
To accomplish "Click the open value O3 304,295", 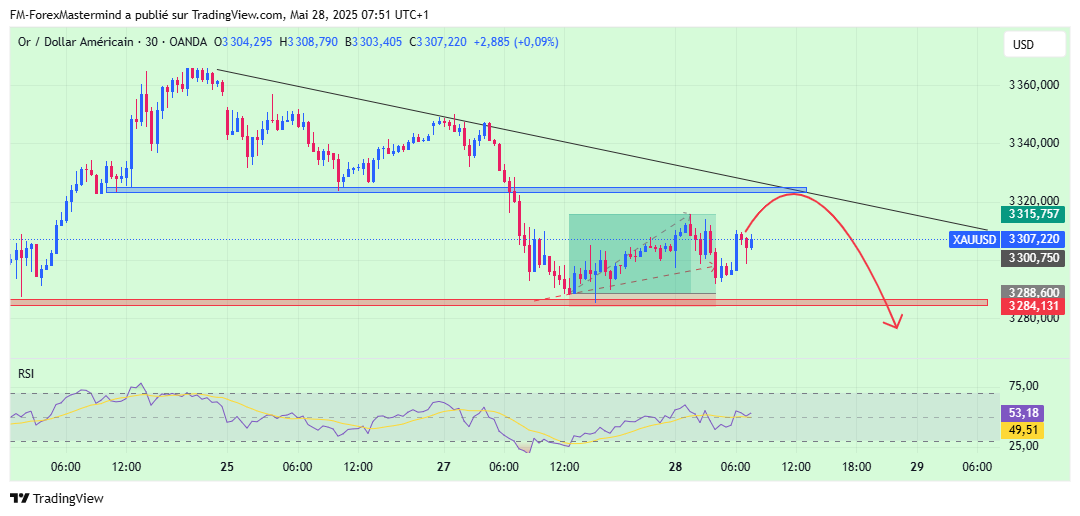I will pos(244,42).
